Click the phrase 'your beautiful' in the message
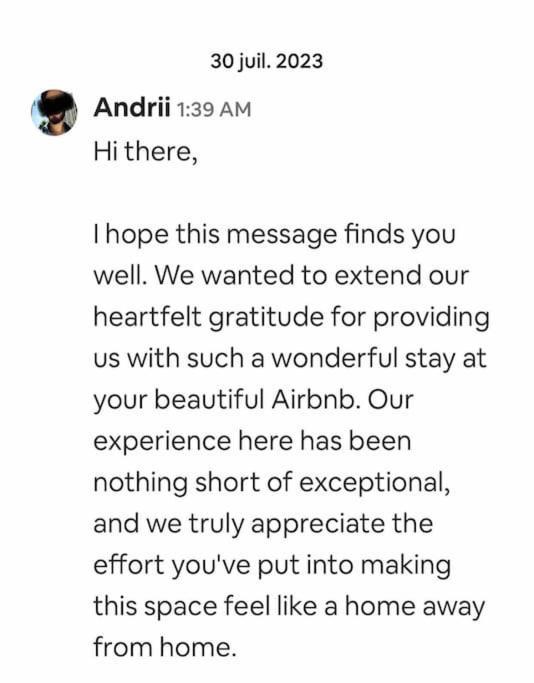 (179, 400)
